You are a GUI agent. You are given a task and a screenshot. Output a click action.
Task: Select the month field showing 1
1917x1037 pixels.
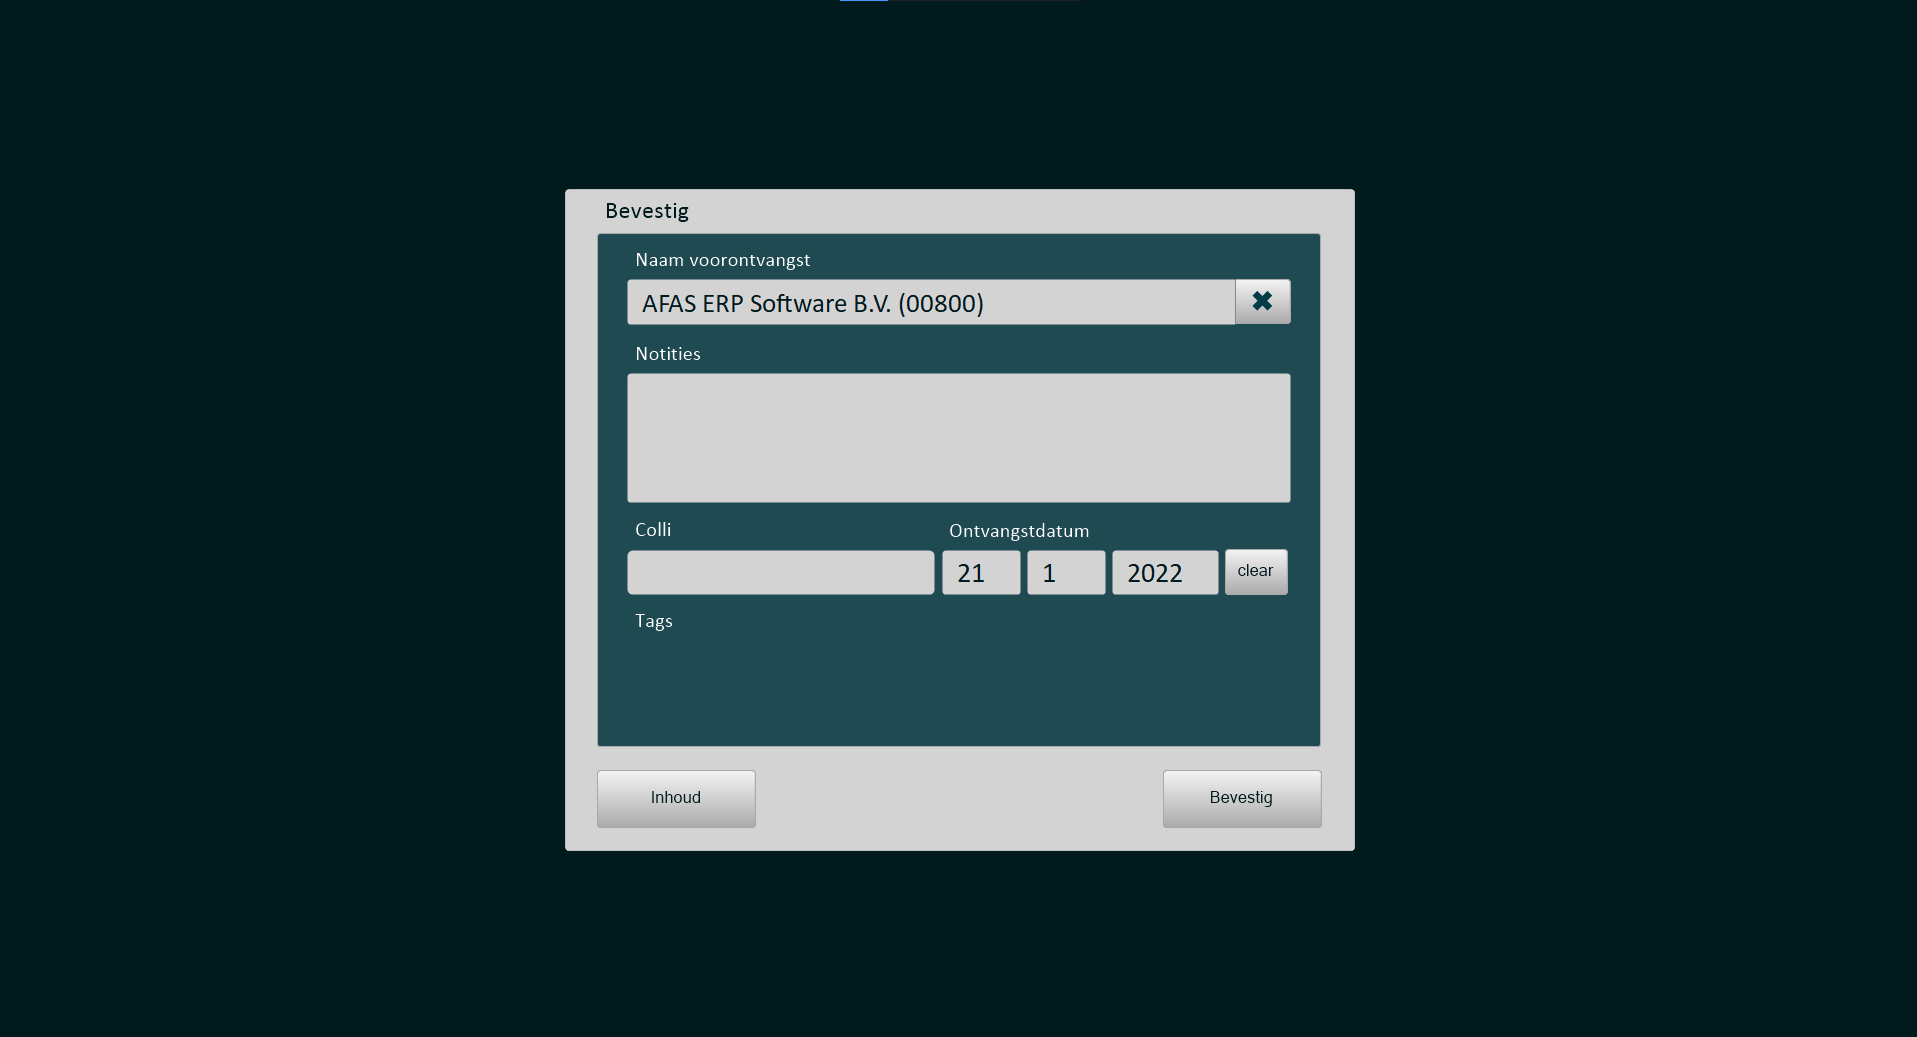coord(1066,573)
